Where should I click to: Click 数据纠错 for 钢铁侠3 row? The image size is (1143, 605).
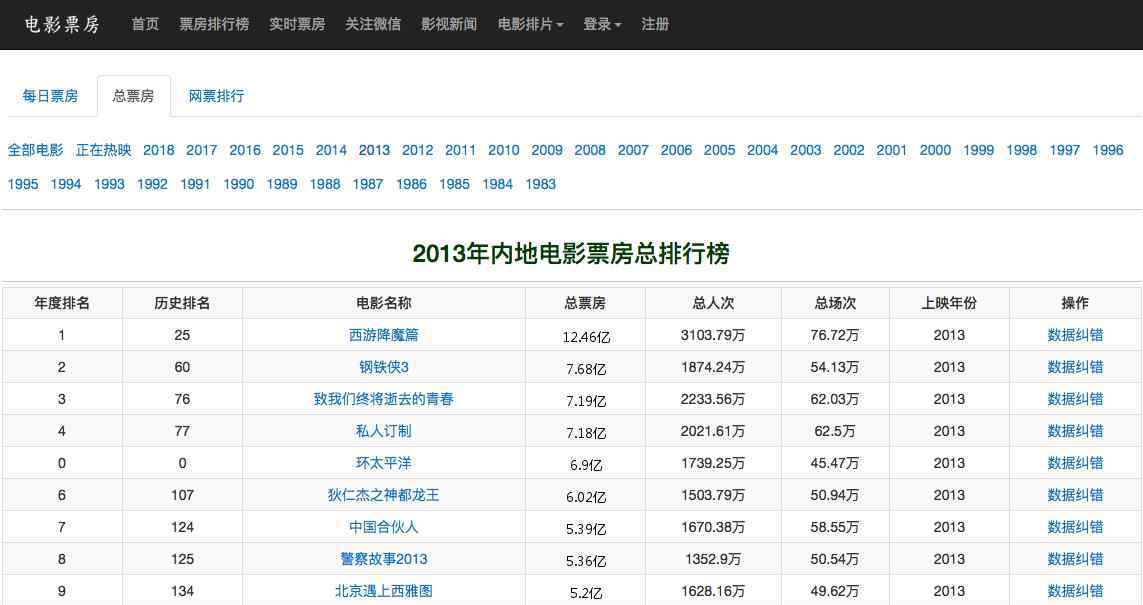(1075, 367)
